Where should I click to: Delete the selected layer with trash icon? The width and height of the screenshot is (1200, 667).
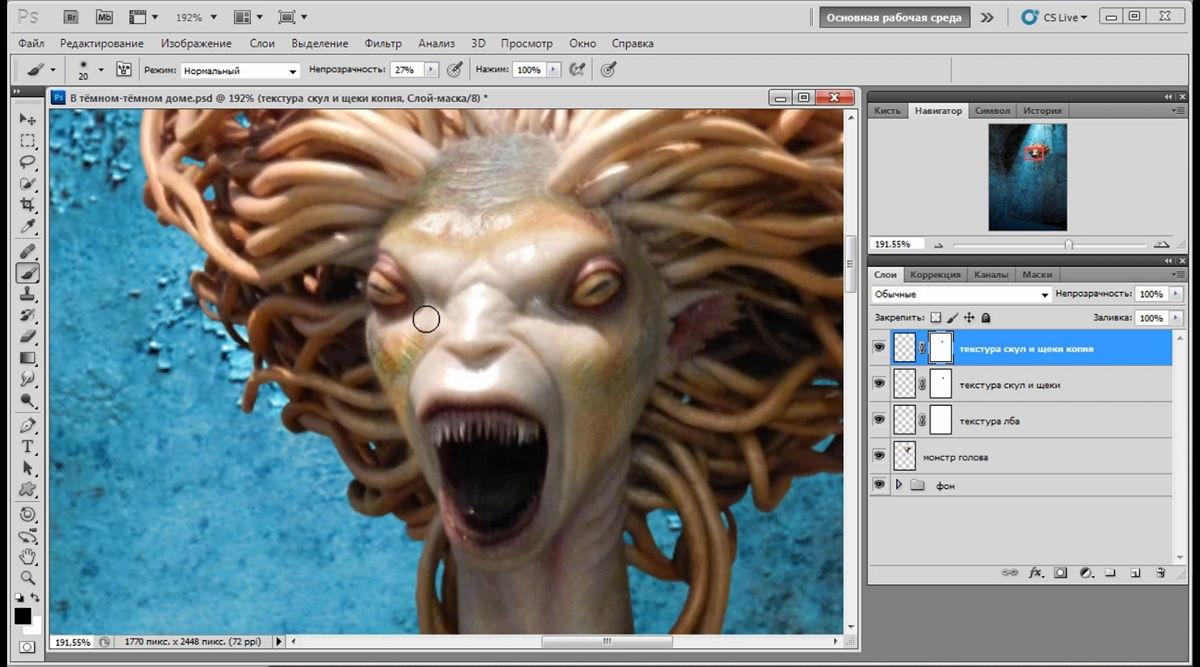pyautogui.click(x=1160, y=573)
